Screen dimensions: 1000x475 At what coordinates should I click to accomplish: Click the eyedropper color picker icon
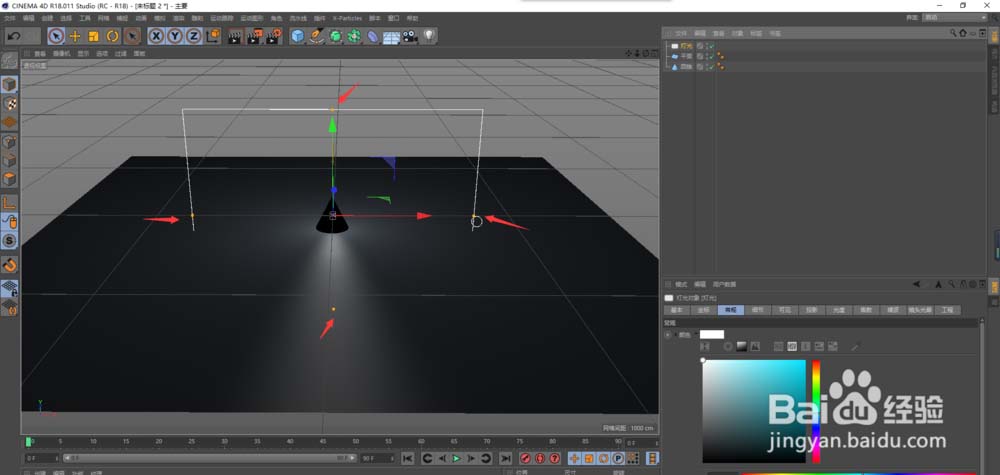point(855,346)
